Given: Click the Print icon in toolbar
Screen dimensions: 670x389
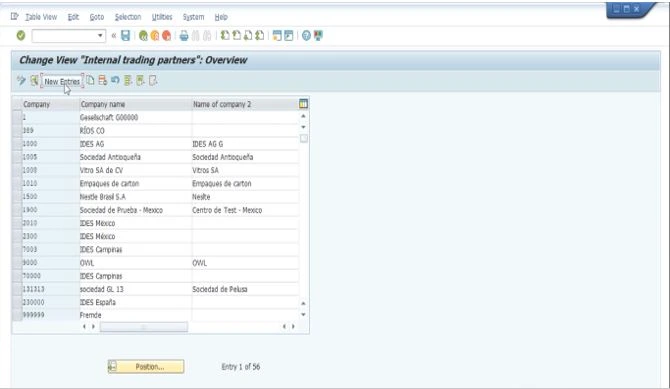Looking at the screenshot, I should (184, 35).
